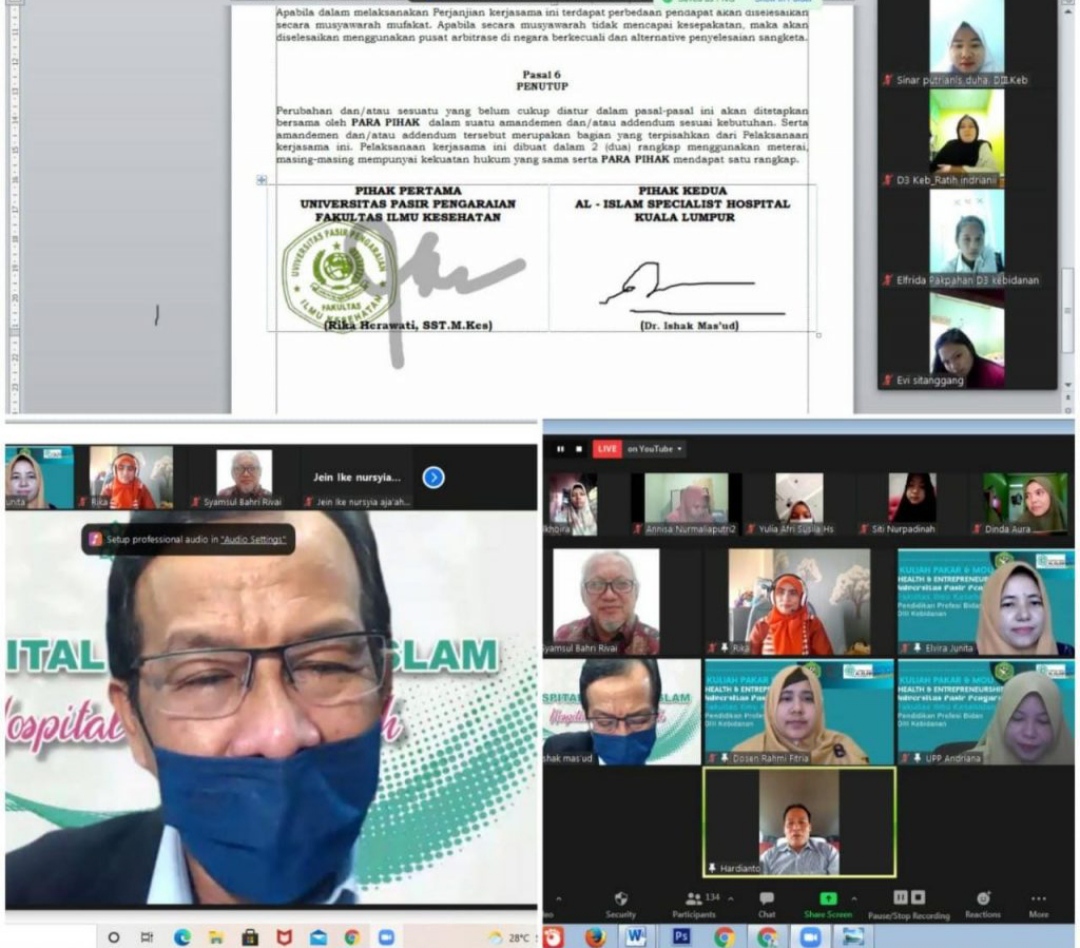Expand the arrow next to Share Screen
Viewport: 1080px width, 948px height.
tap(855, 898)
